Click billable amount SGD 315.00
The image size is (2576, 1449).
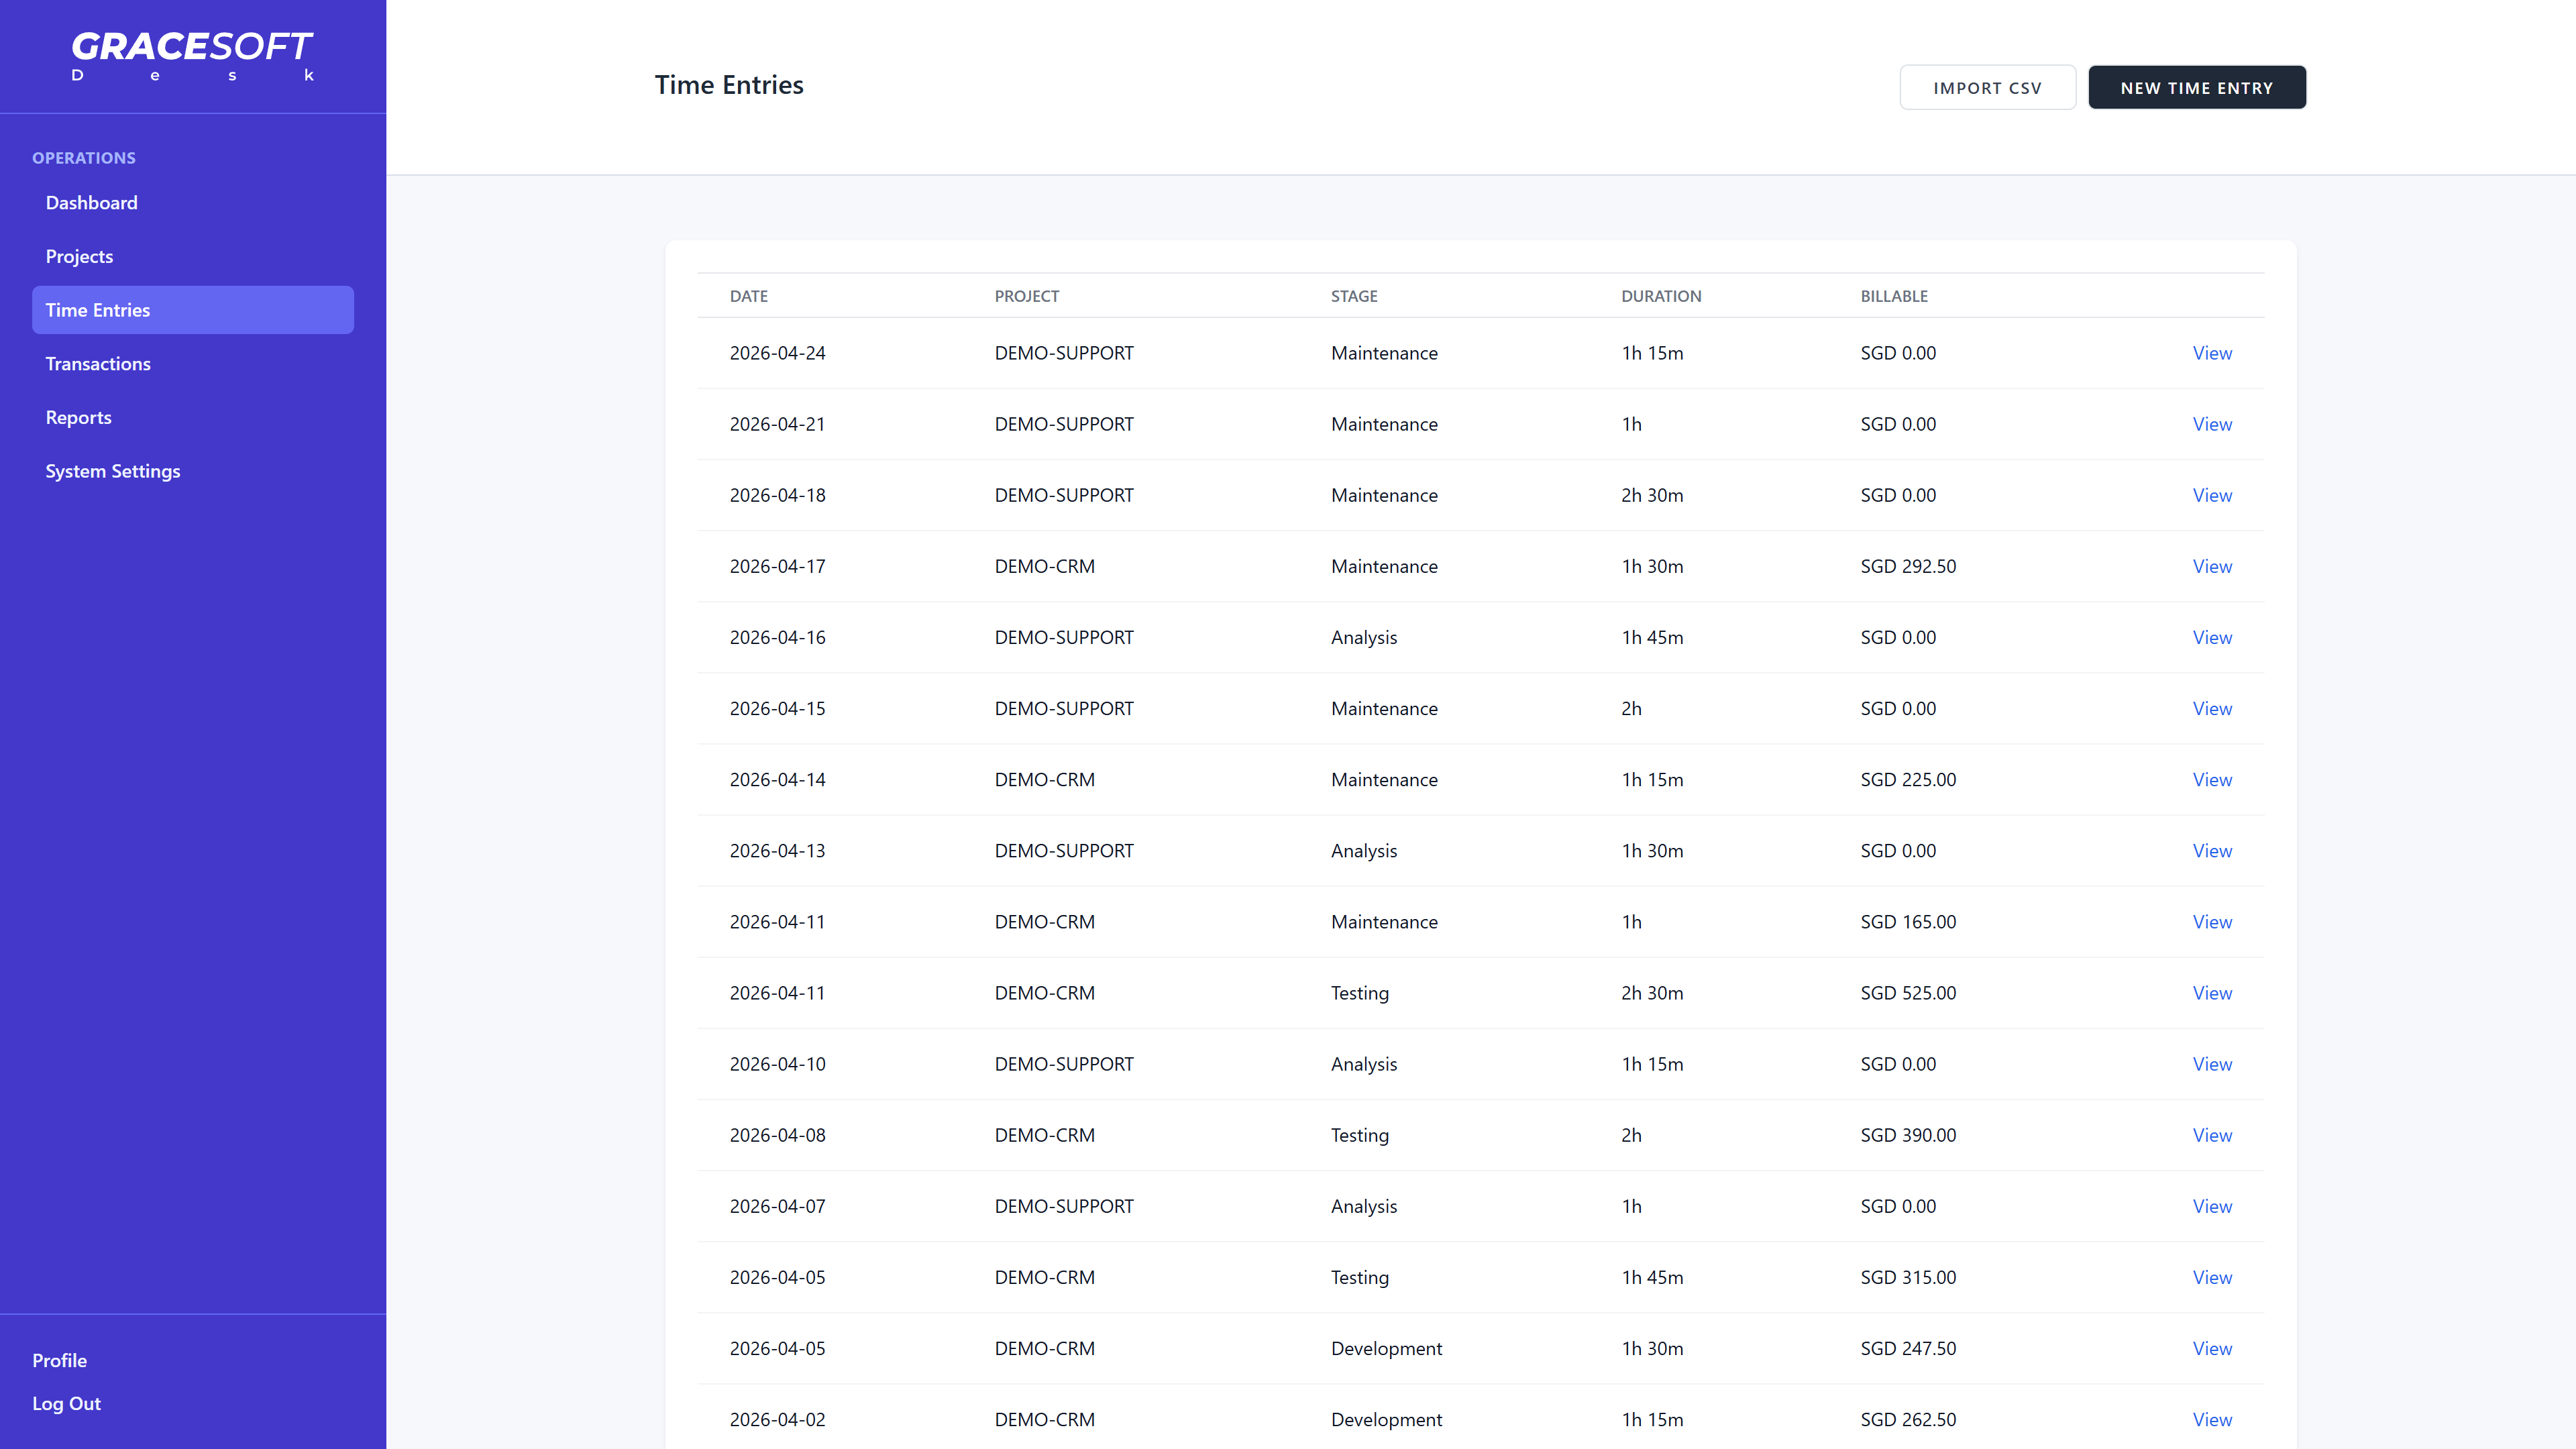click(1908, 1277)
